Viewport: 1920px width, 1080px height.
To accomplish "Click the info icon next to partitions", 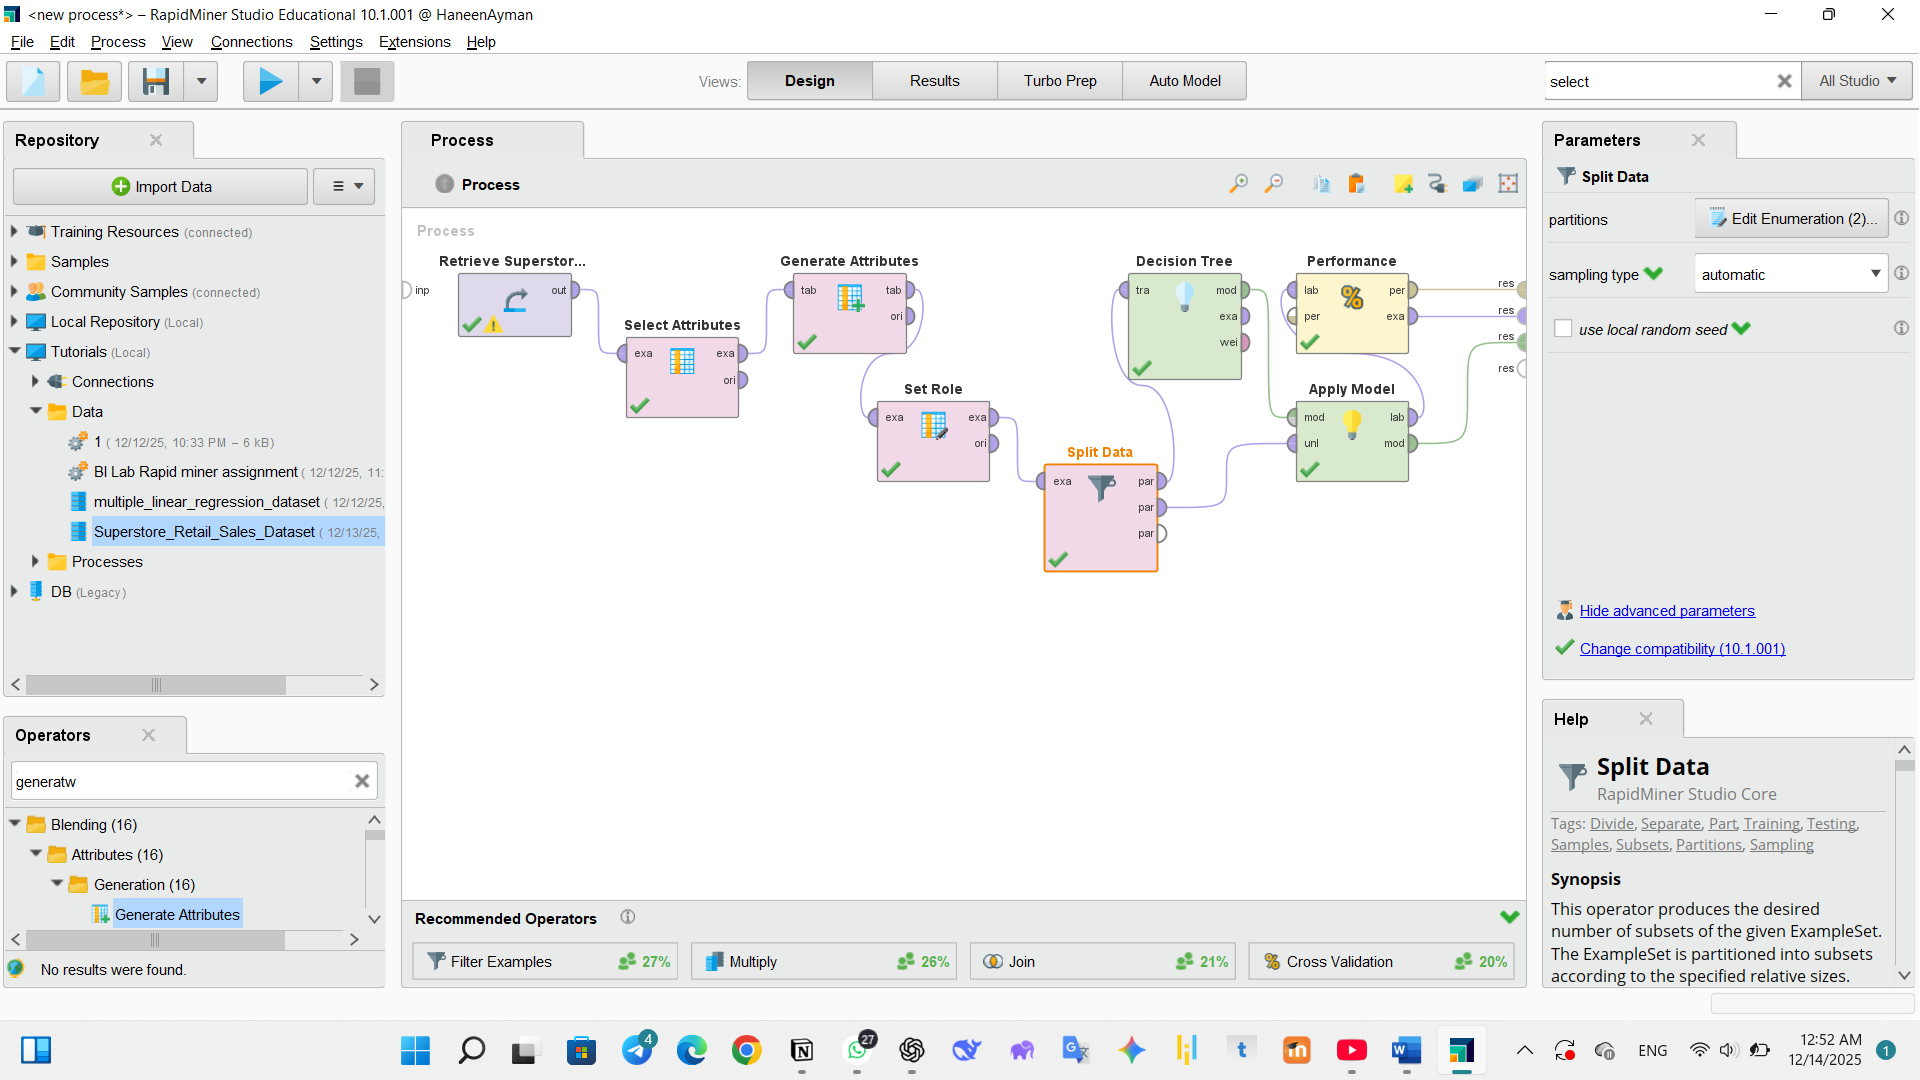I will coord(1901,218).
